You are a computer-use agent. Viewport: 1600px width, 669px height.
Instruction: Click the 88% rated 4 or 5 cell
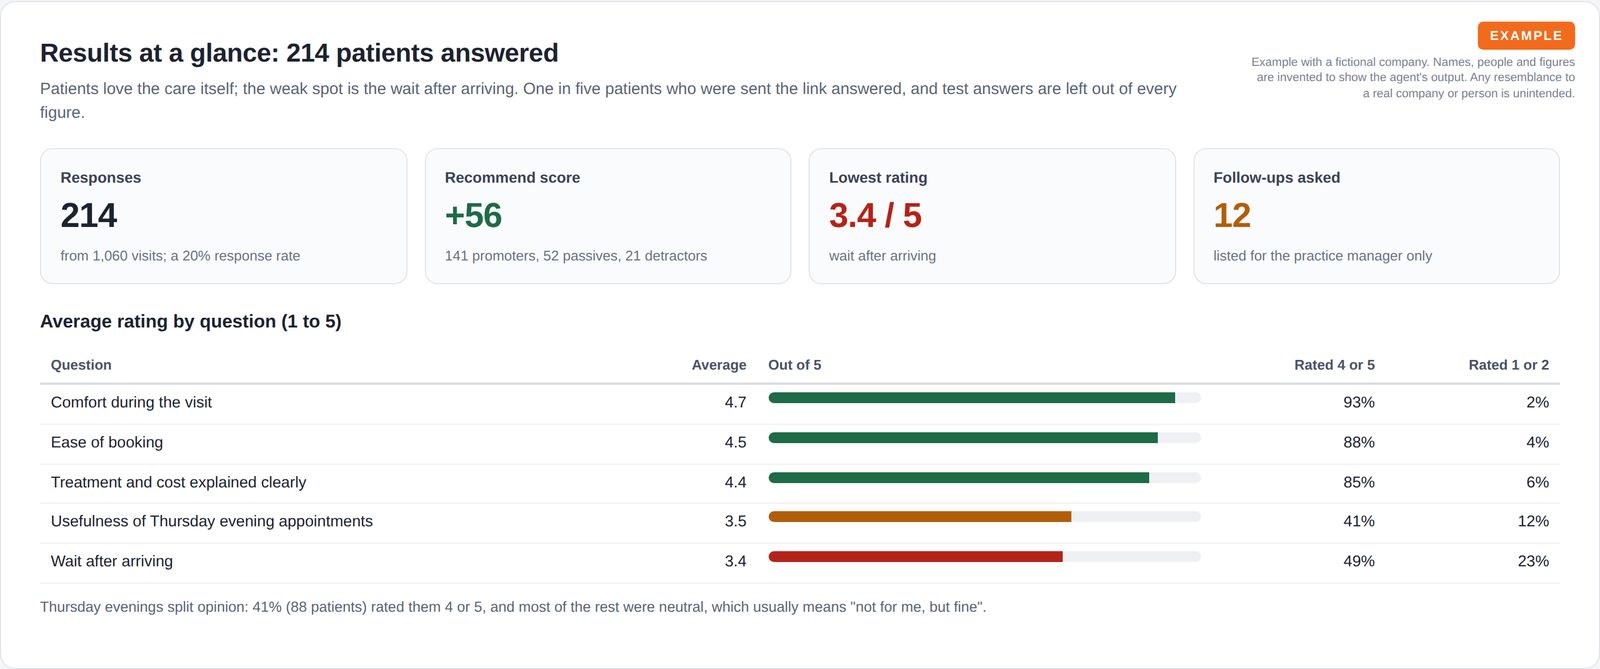(1358, 442)
